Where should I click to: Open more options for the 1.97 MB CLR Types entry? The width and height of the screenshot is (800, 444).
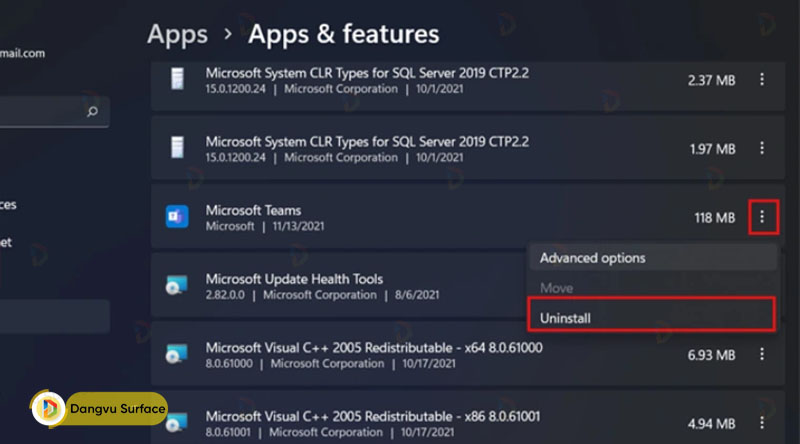tap(763, 148)
